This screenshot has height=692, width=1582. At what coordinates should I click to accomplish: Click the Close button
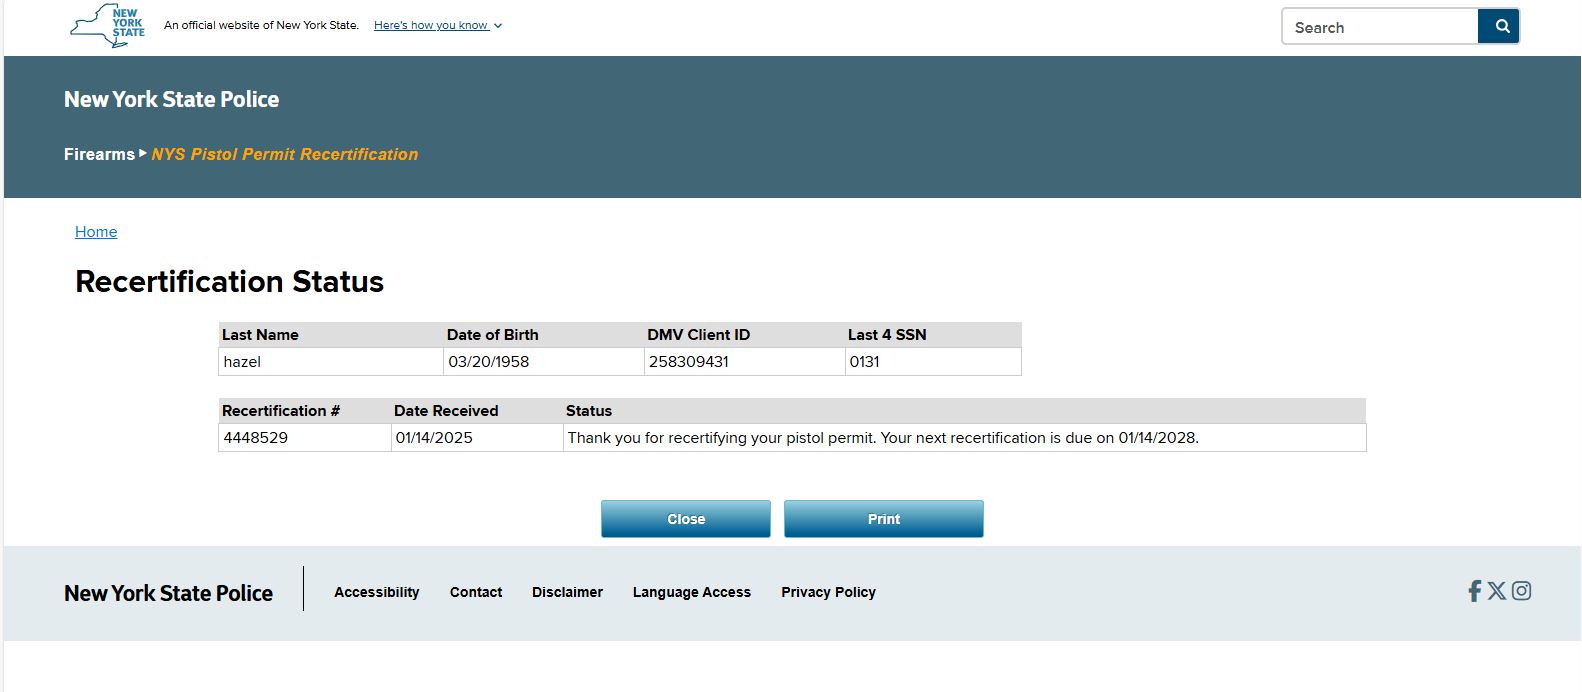pos(686,519)
